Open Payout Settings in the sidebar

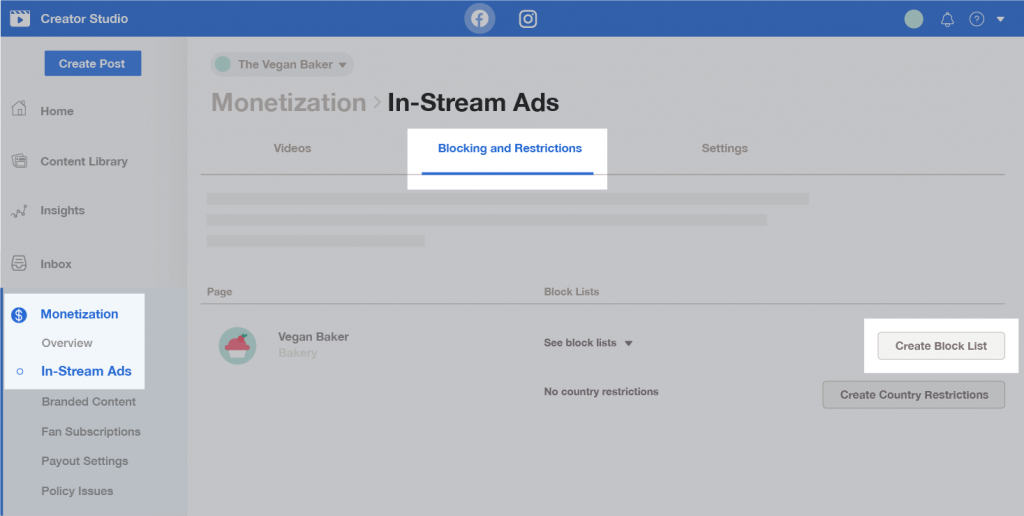(x=85, y=461)
